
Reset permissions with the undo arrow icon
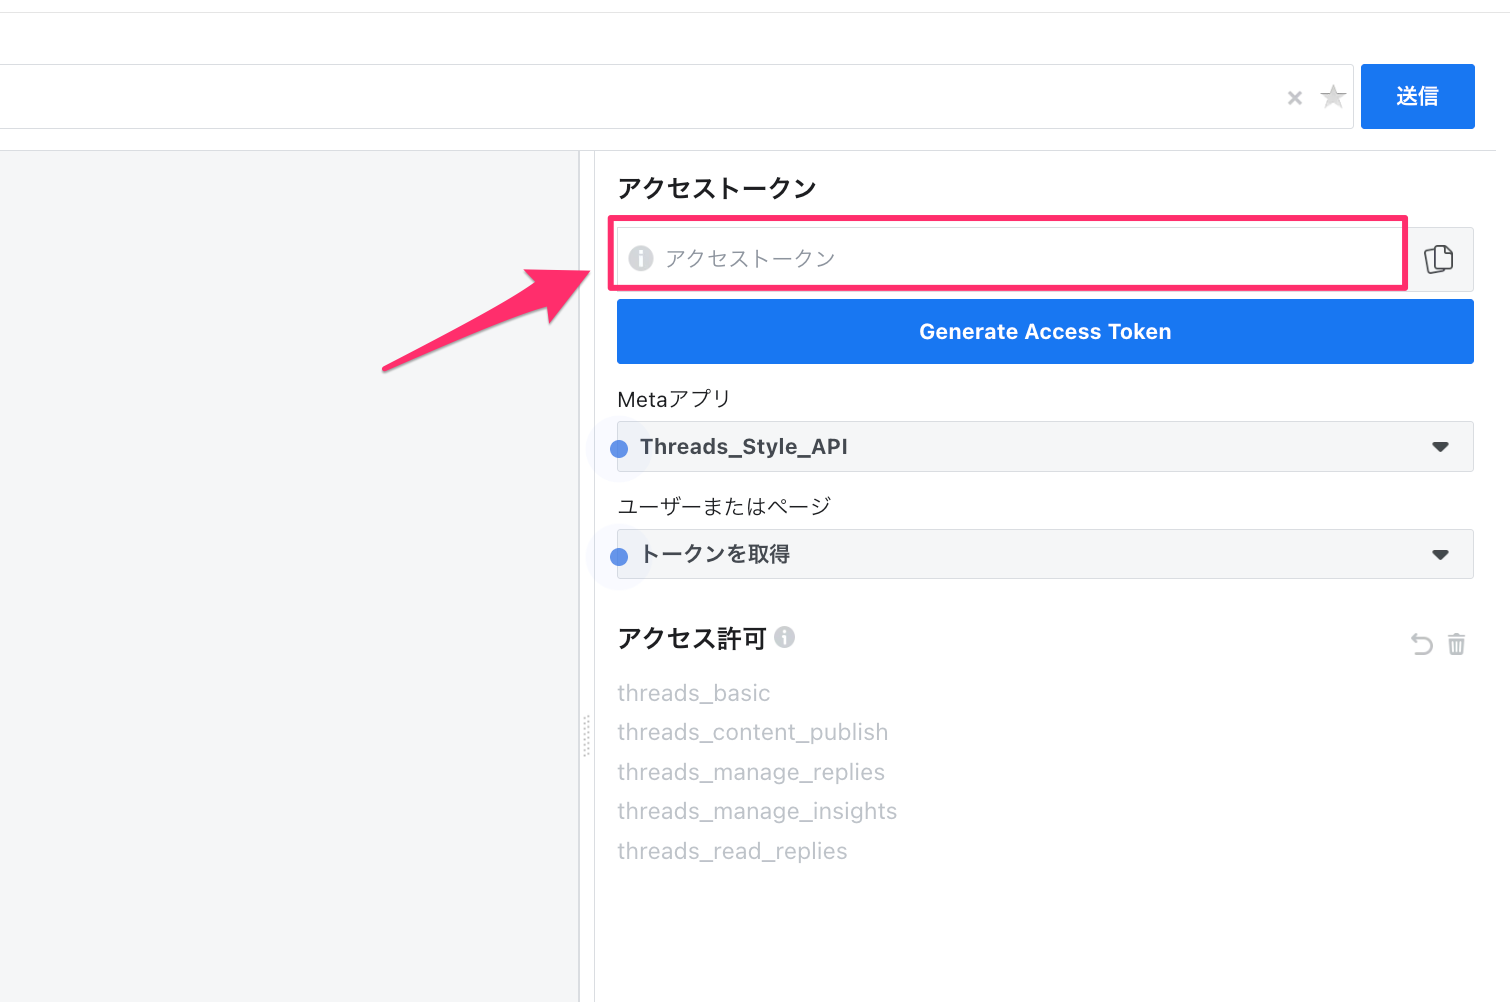coord(1421,644)
